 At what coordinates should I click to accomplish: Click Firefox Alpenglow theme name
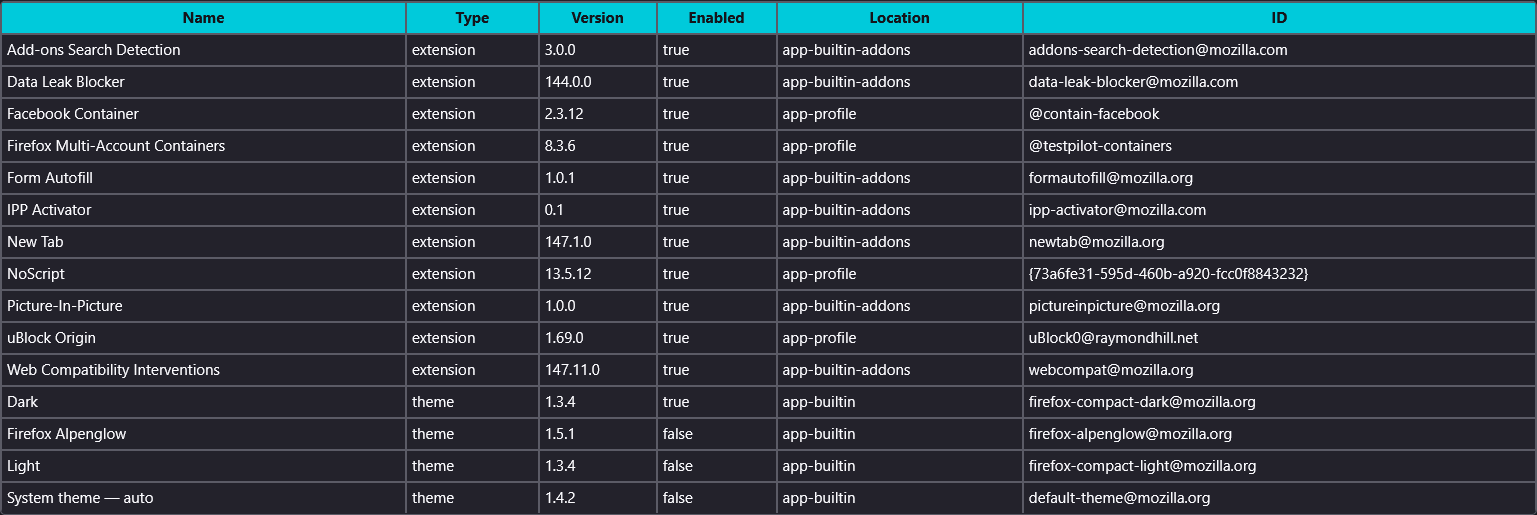(67, 434)
